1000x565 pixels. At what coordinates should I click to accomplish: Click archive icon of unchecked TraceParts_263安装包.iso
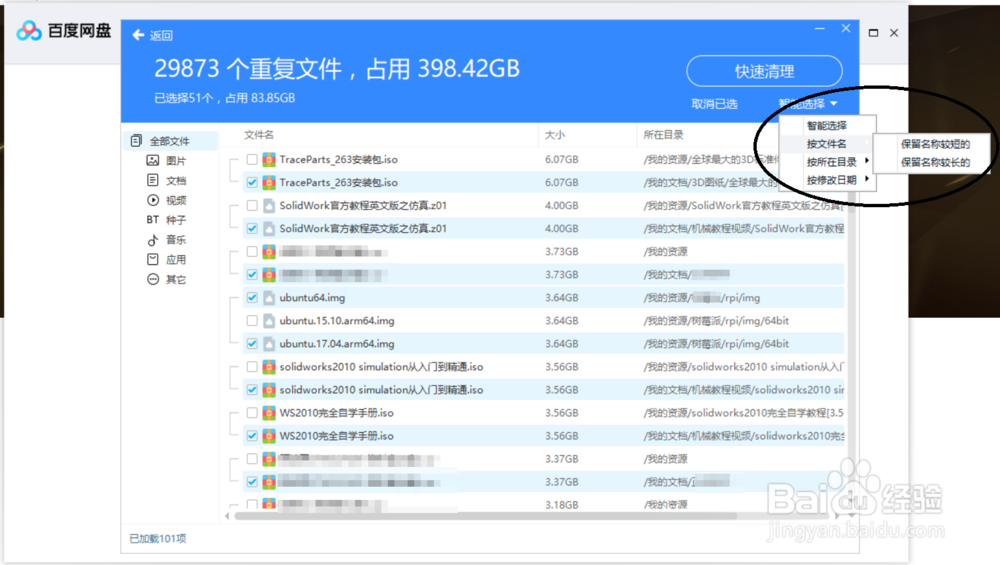click(269, 159)
